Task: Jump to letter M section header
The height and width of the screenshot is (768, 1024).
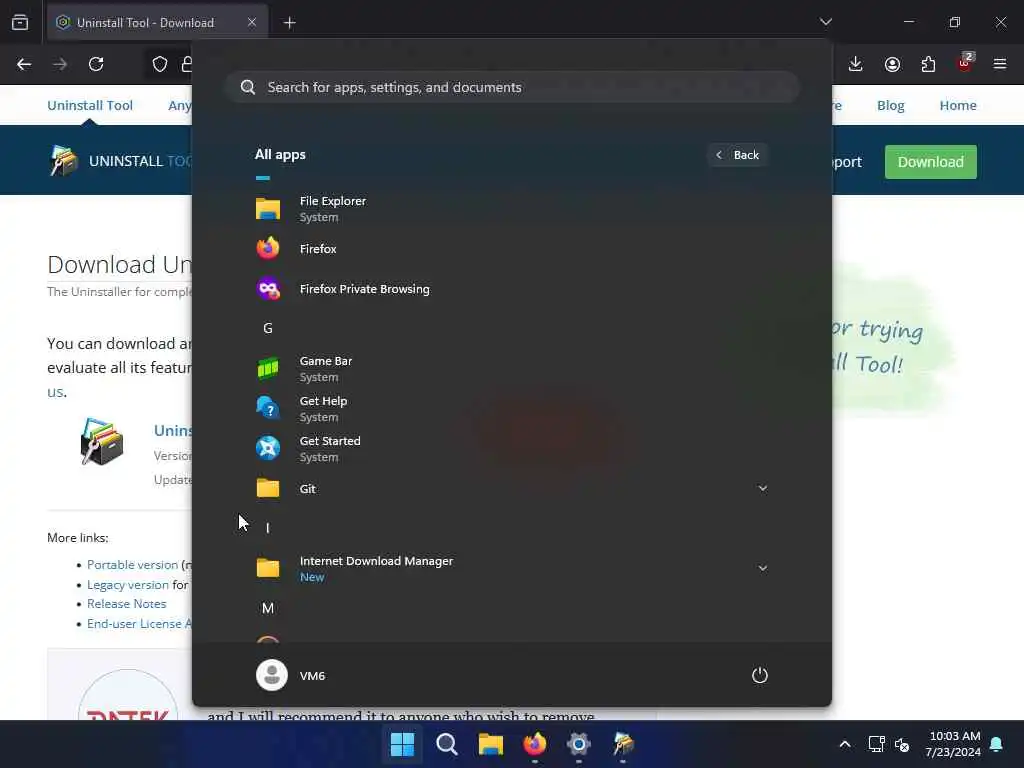Action: [268, 608]
